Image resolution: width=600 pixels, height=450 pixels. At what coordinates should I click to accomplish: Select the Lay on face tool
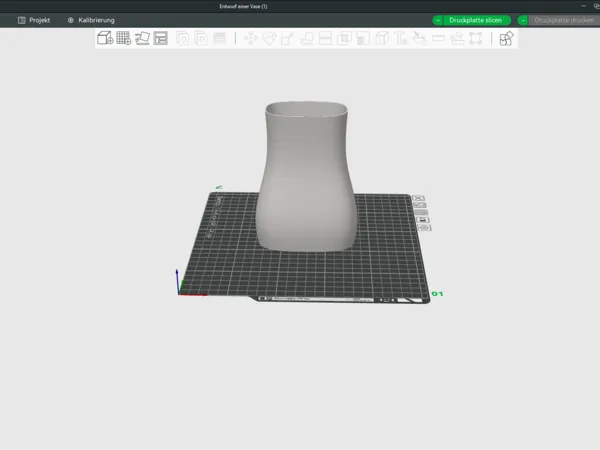tap(307, 38)
